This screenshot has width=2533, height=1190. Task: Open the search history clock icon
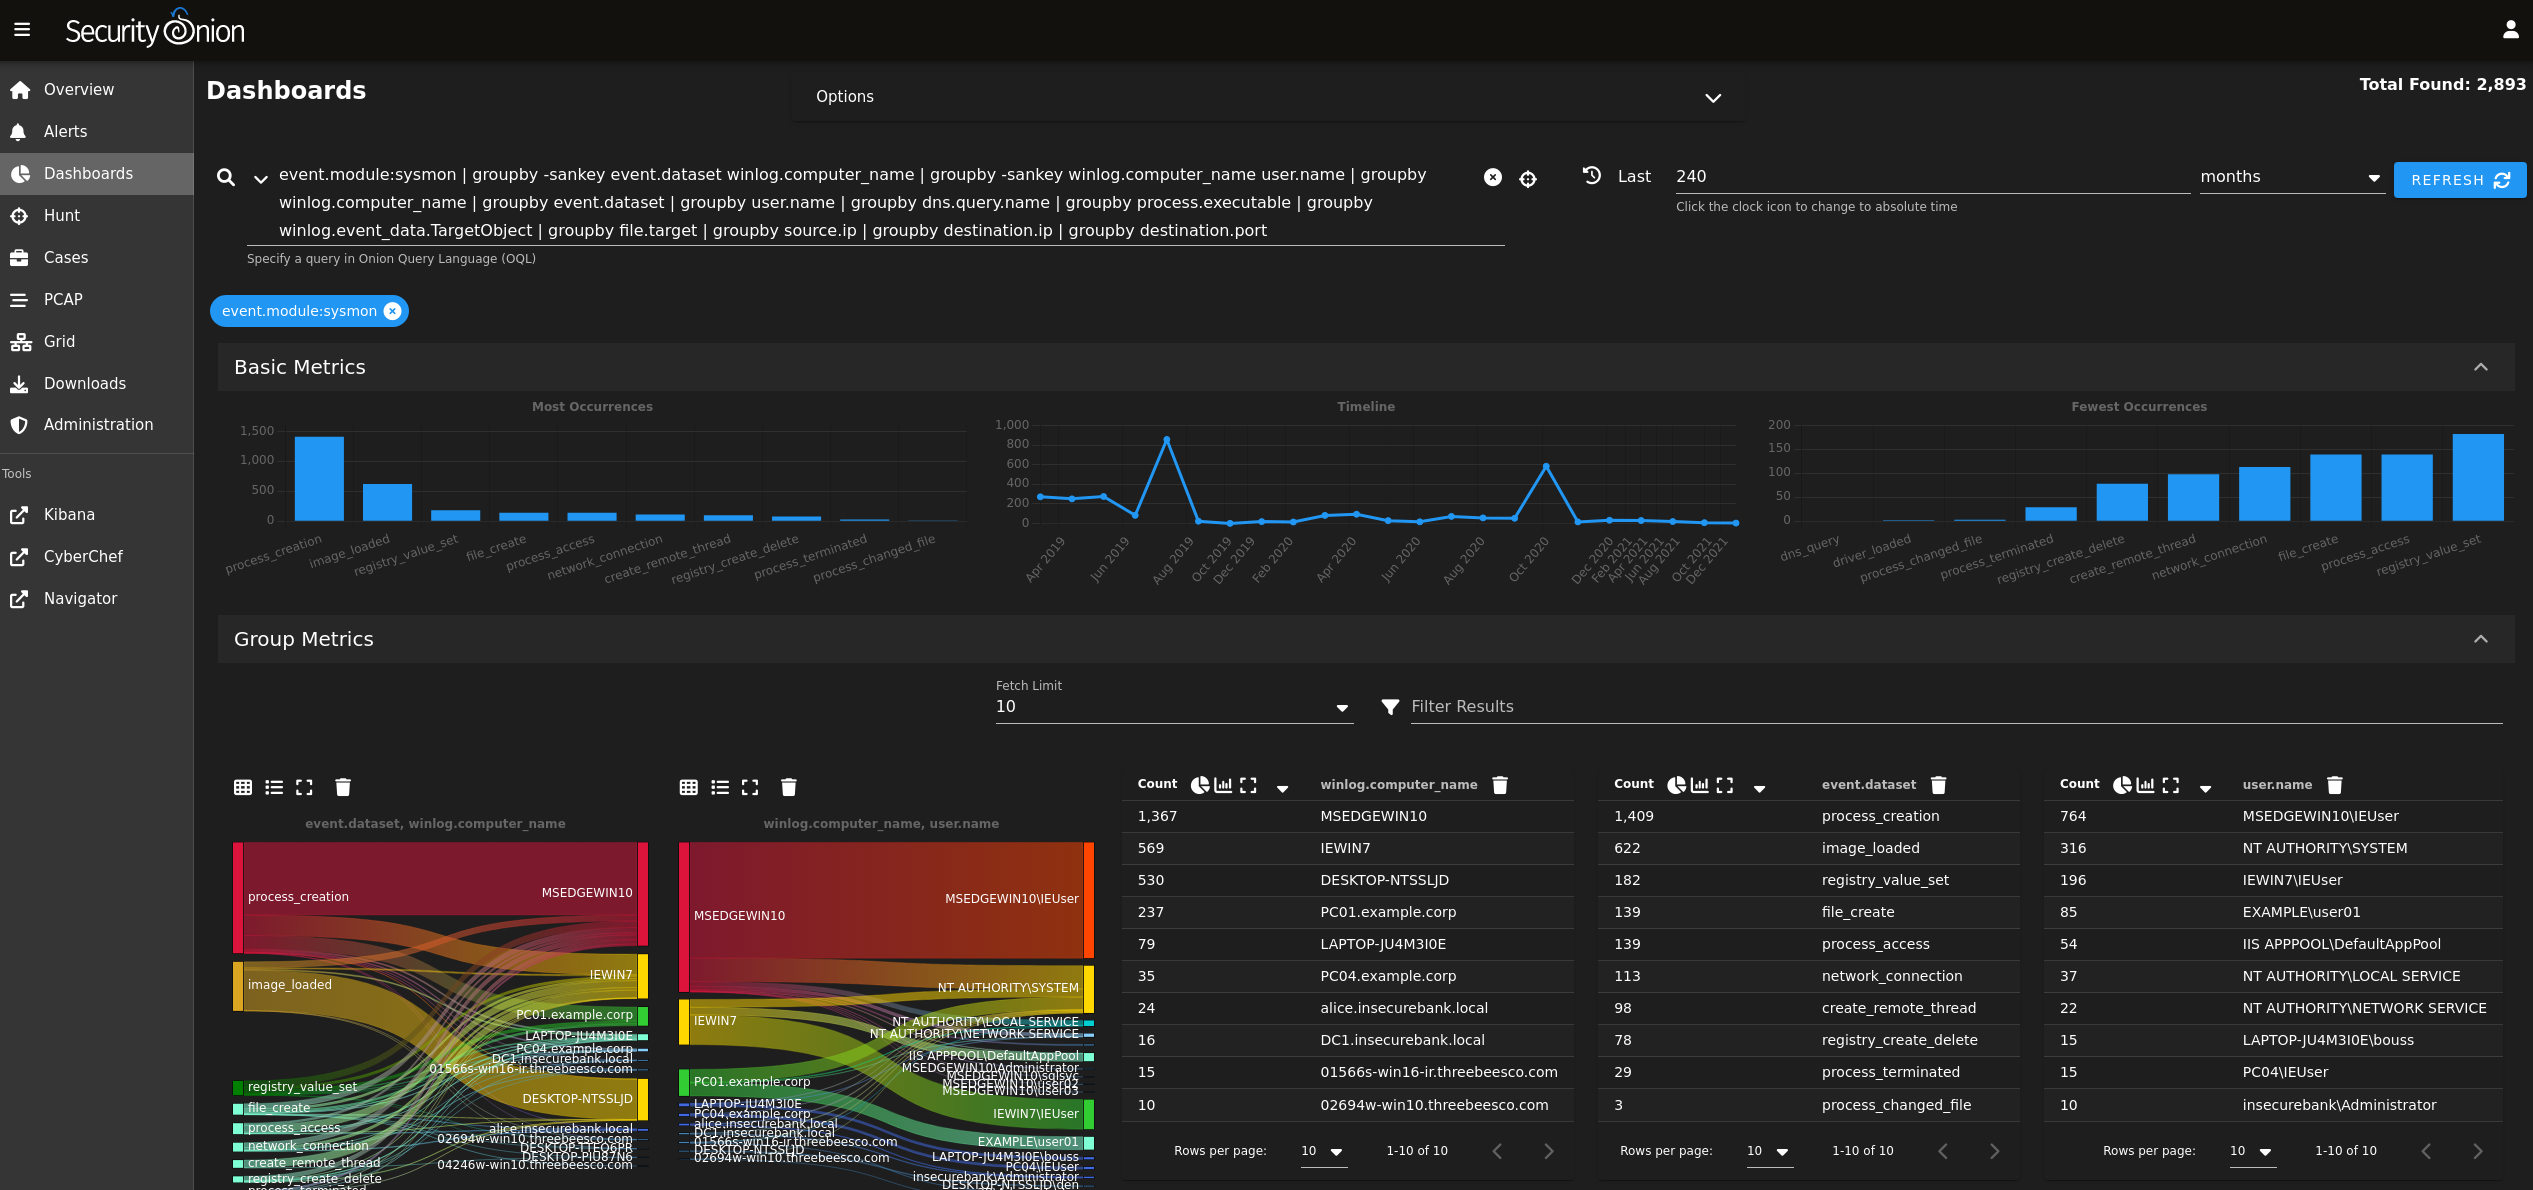coord(1591,176)
